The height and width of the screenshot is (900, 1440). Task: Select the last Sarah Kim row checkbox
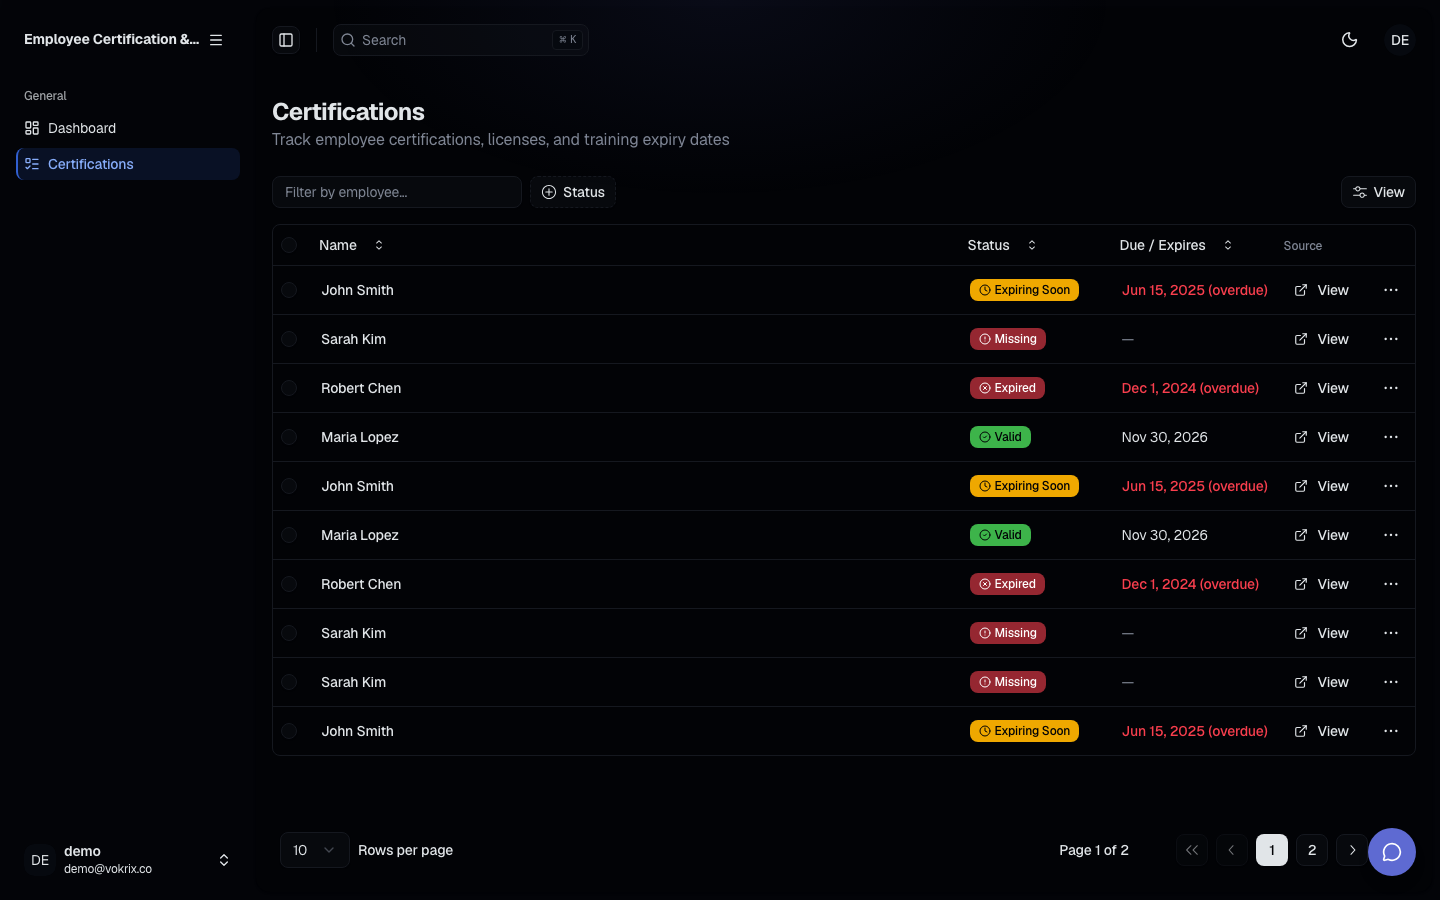[289, 682]
